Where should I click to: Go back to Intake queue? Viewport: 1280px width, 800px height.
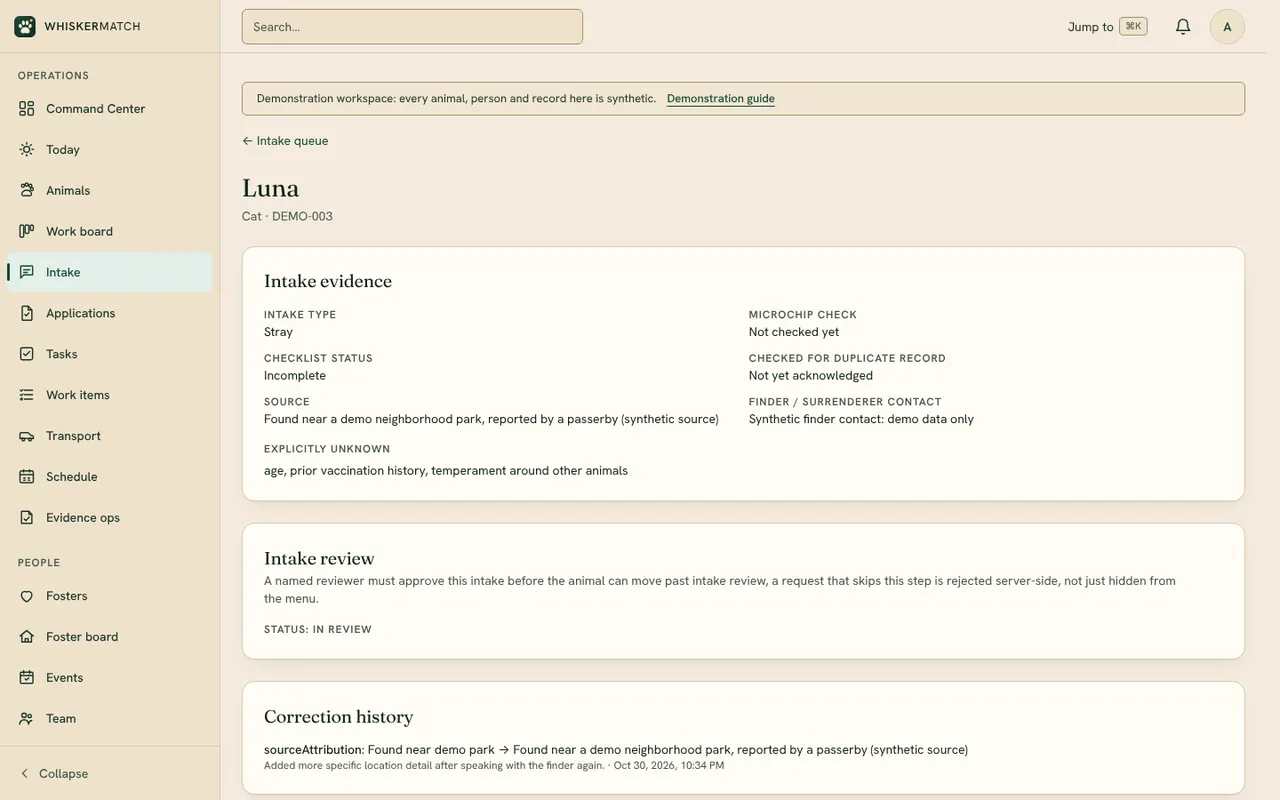[285, 141]
